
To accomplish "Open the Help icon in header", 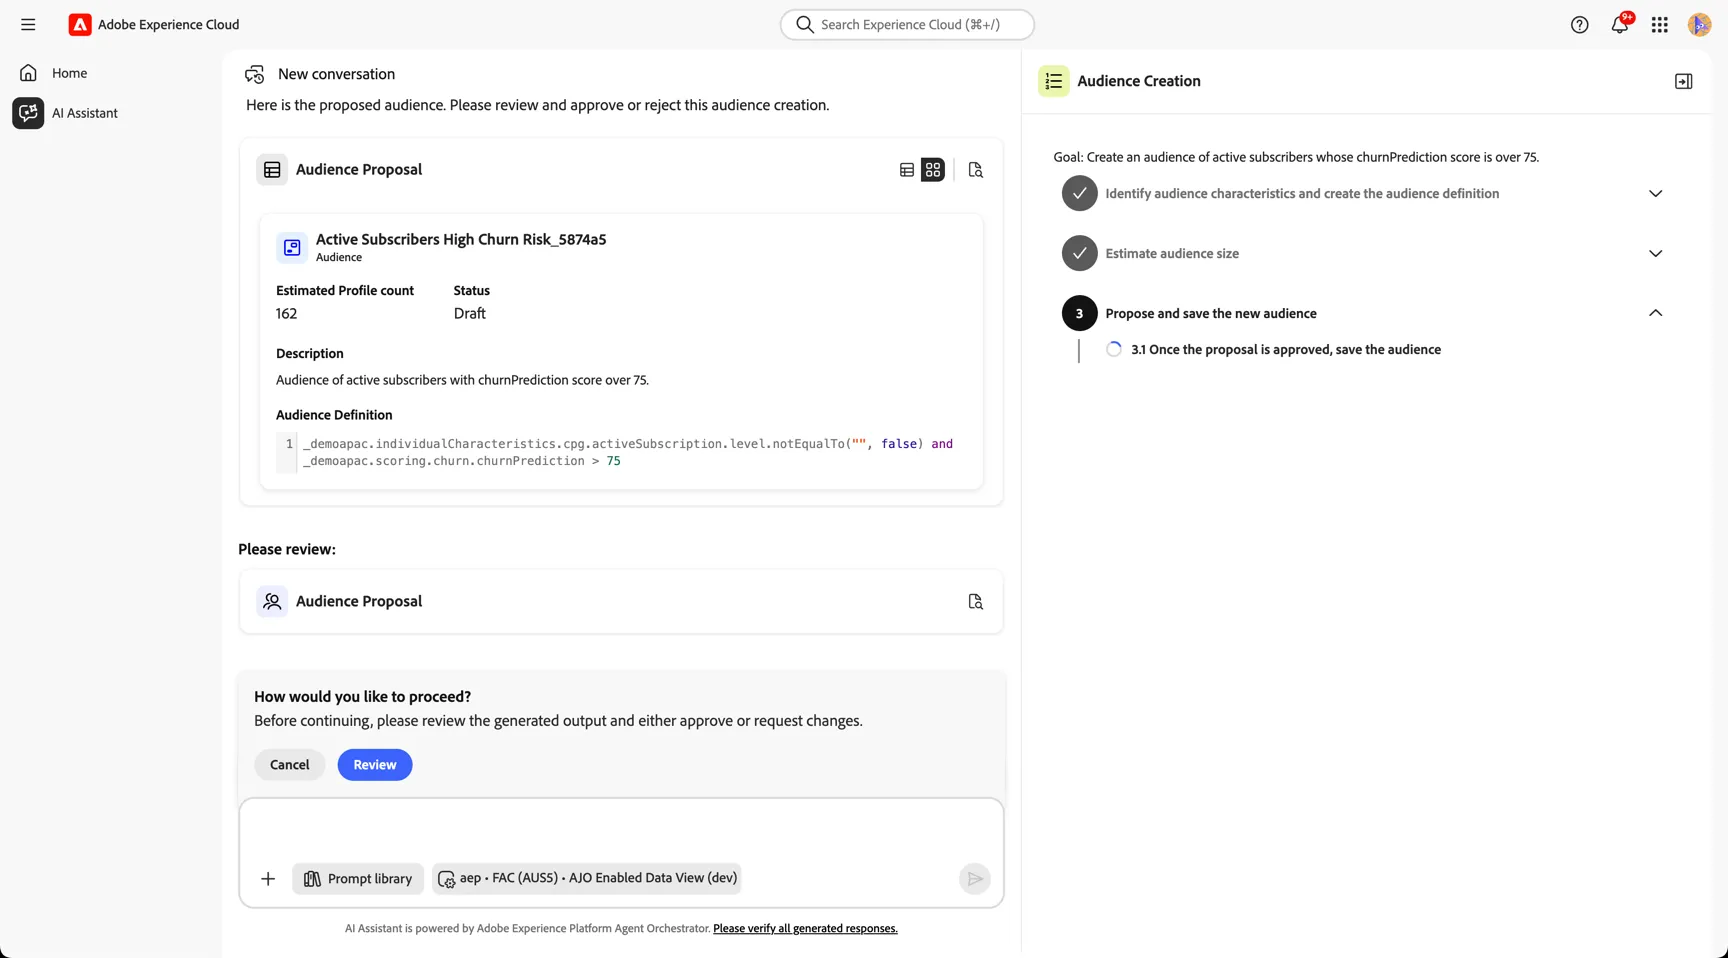I will [x=1580, y=25].
